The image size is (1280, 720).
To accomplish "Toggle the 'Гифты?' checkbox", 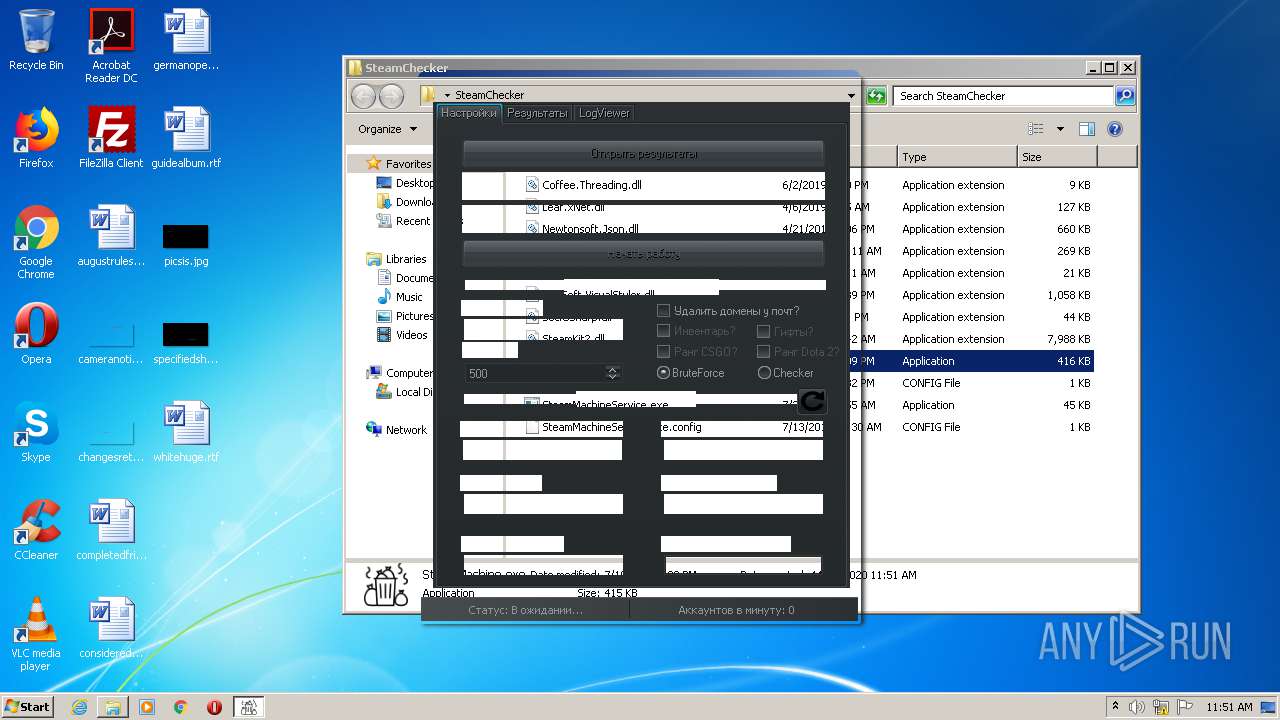I will [x=763, y=331].
